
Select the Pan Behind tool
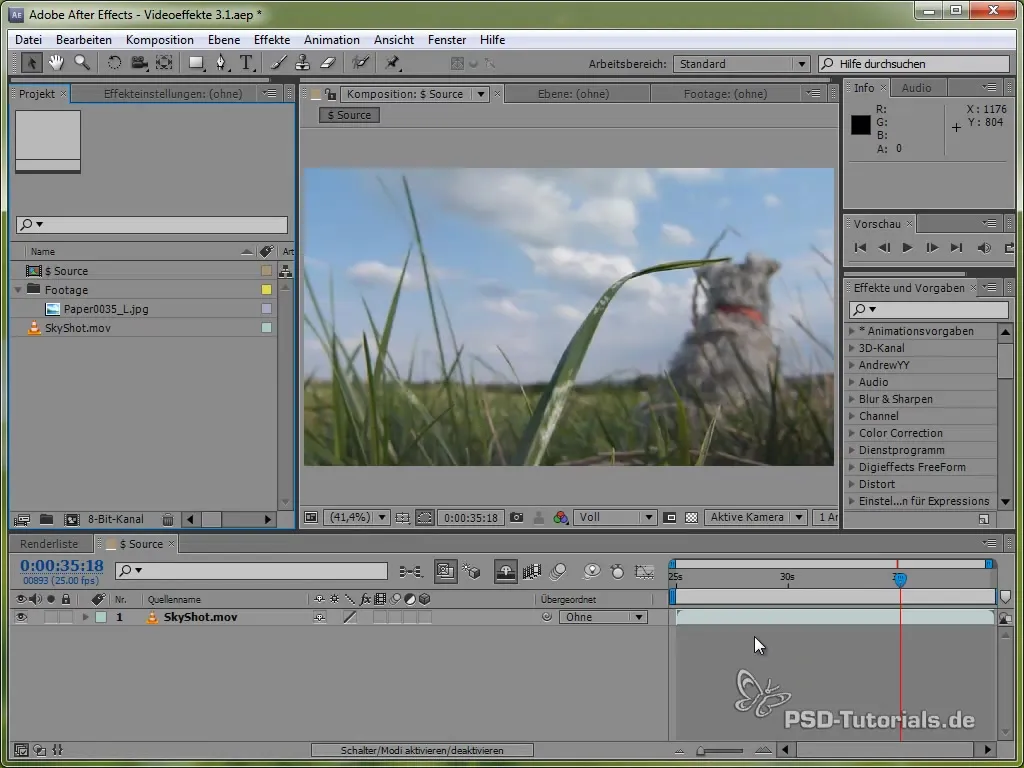[165, 63]
